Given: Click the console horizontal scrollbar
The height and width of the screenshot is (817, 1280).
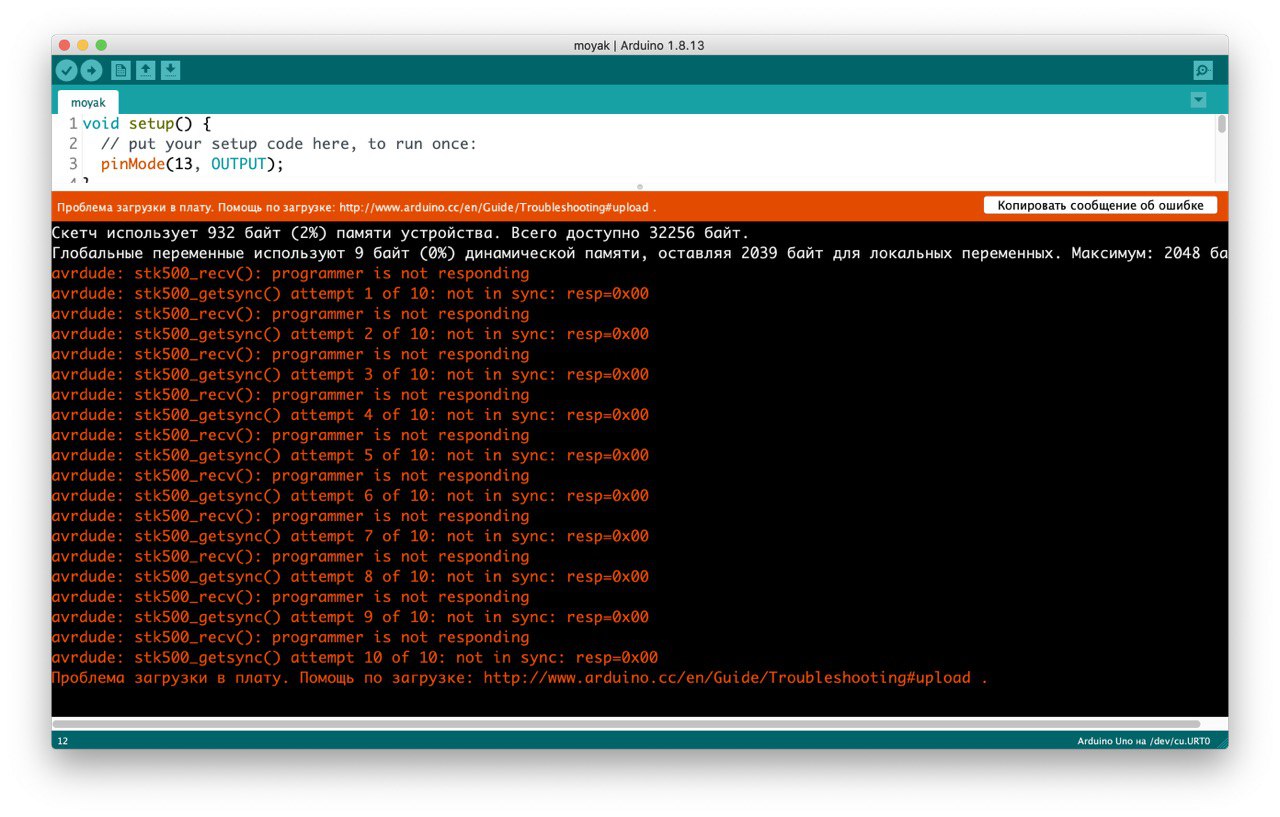Looking at the screenshot, I should pos(626,723).
